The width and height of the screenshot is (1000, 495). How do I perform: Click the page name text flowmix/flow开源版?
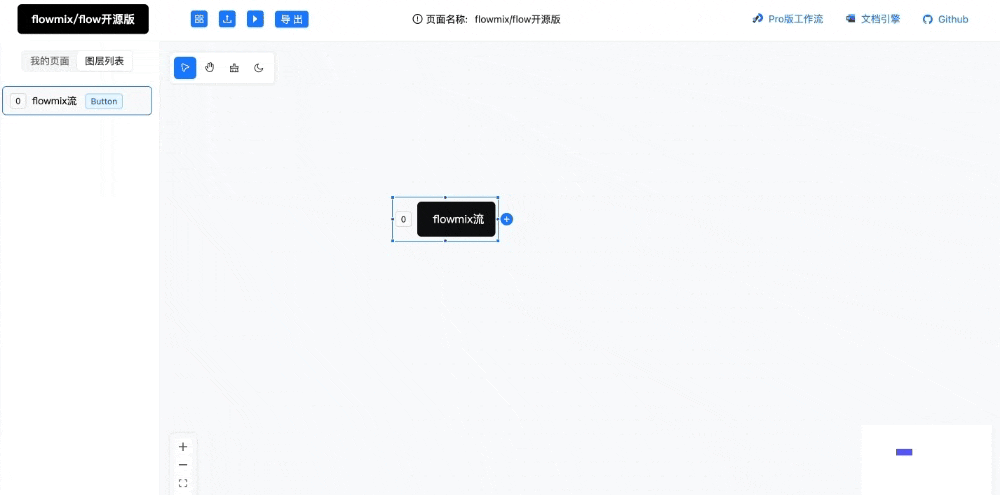[x=517, y=19]
